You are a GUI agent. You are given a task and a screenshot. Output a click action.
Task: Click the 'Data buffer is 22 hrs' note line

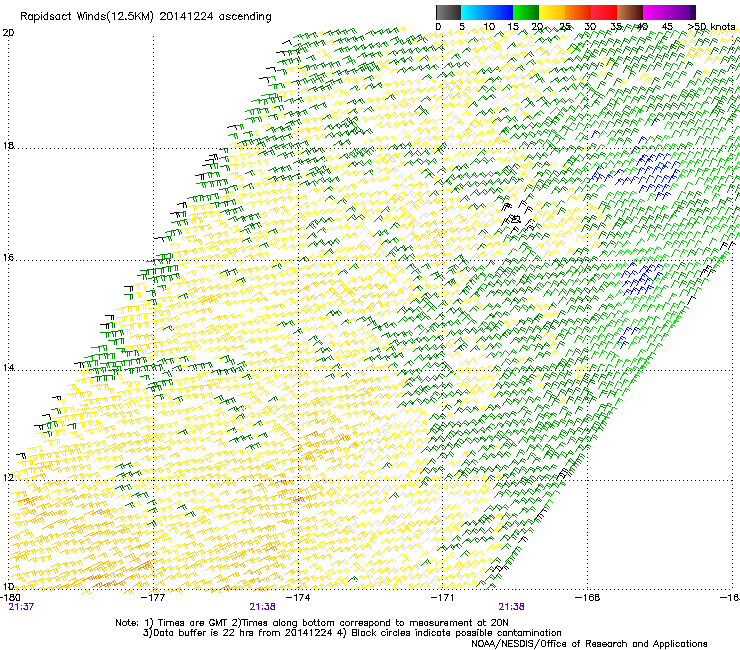(352, 633)
